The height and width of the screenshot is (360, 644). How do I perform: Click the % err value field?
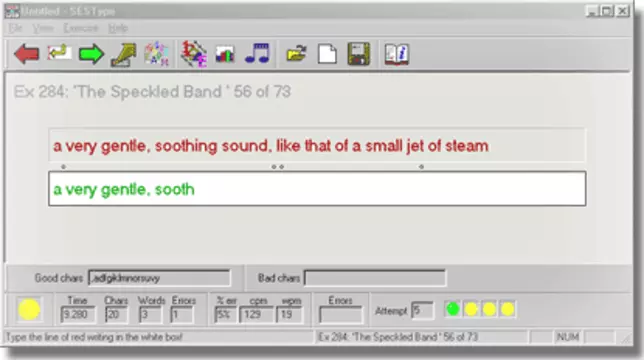pos(225,315)
